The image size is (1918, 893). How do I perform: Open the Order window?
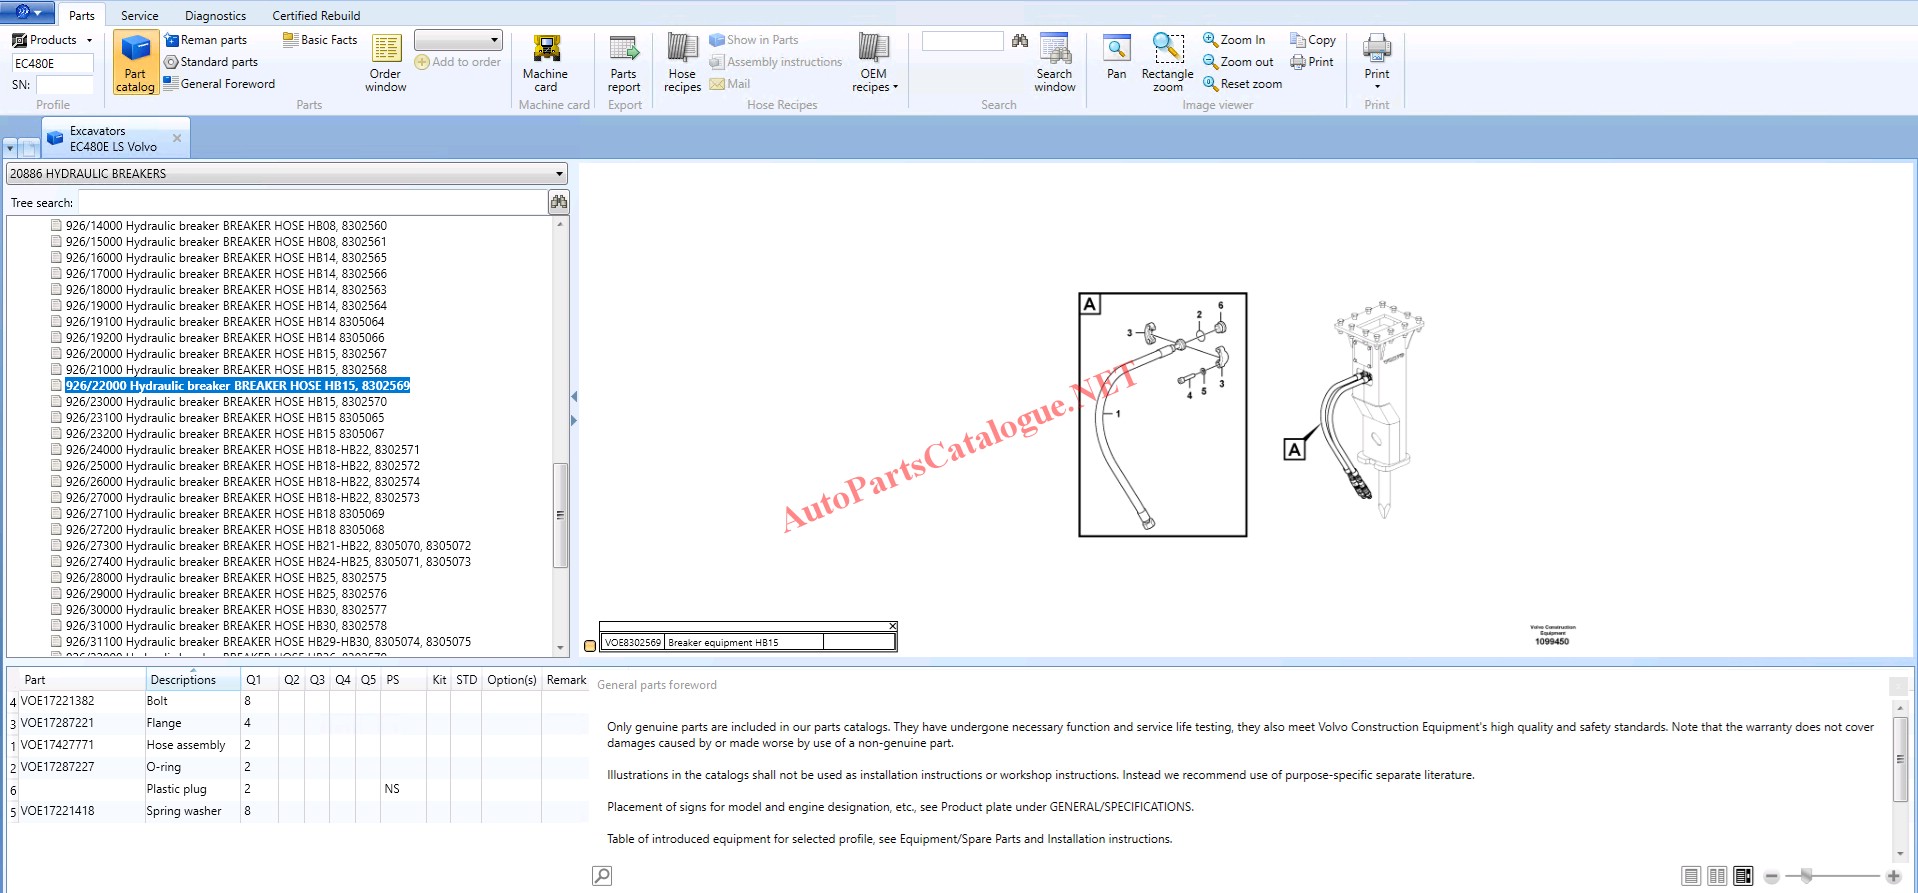click(386, 62)
